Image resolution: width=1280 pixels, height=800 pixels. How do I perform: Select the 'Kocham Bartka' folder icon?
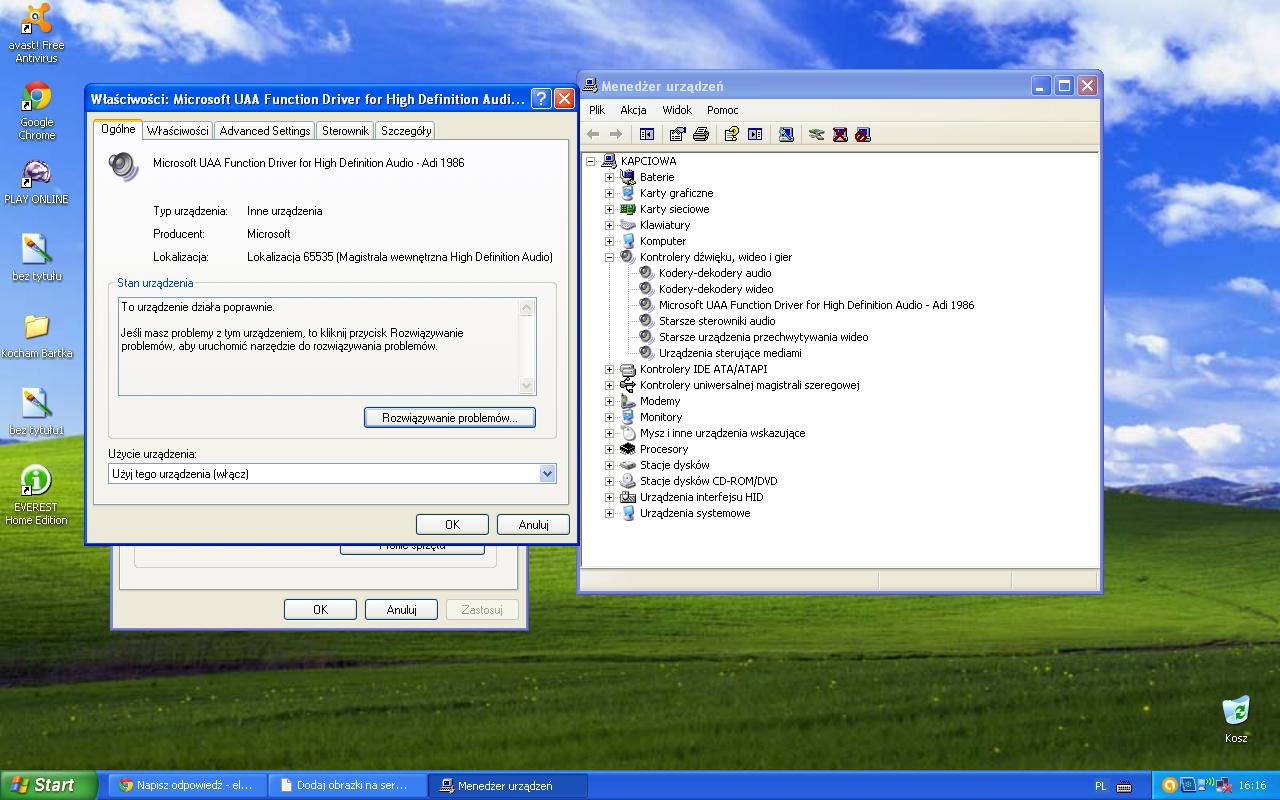tap(36, 335)
